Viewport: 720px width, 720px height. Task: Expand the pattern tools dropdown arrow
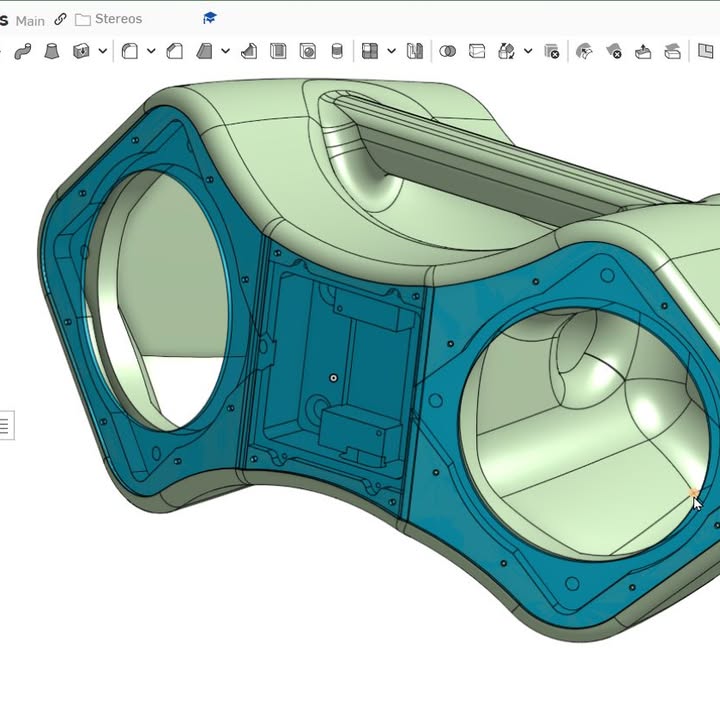pyautogui.click(x=391, y=51)
